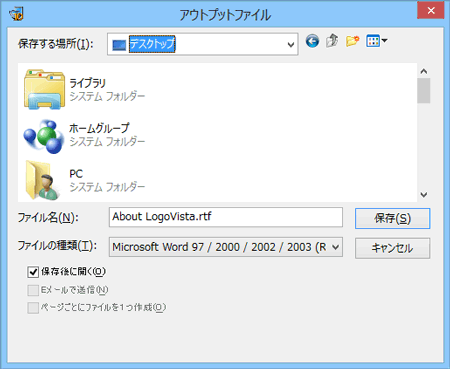Expand the ファイルの種類 dropdown
Screen dimensions: 450x369
pos(336,247)
